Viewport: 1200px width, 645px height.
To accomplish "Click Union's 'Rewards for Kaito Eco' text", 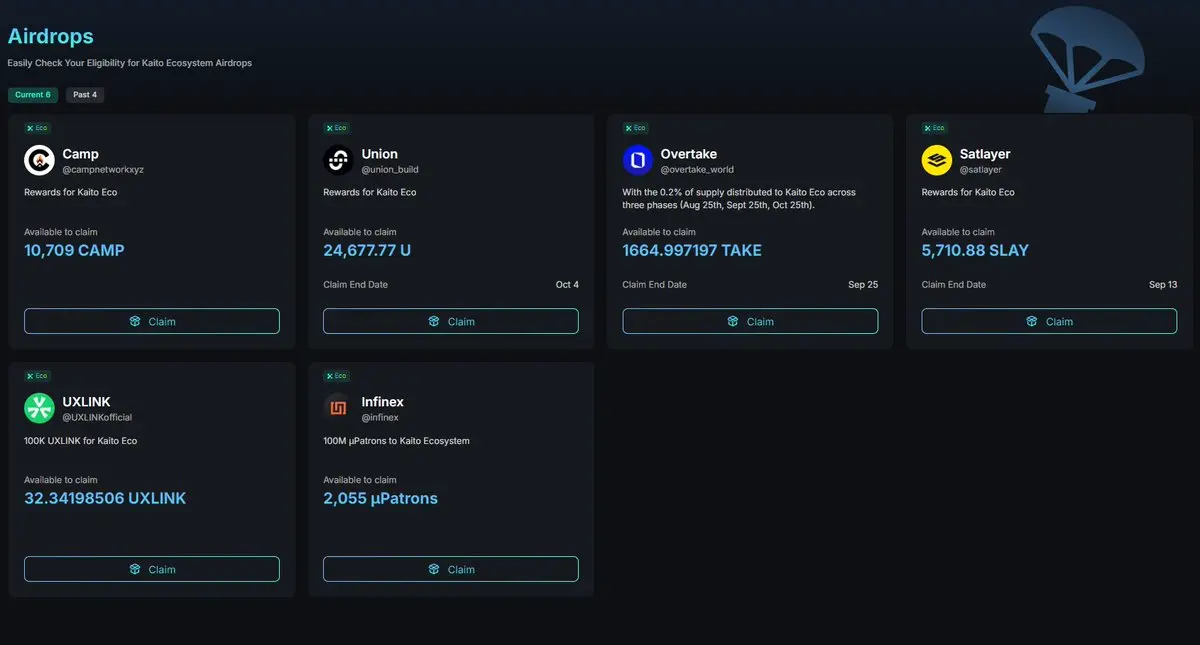I will (369, 192).
